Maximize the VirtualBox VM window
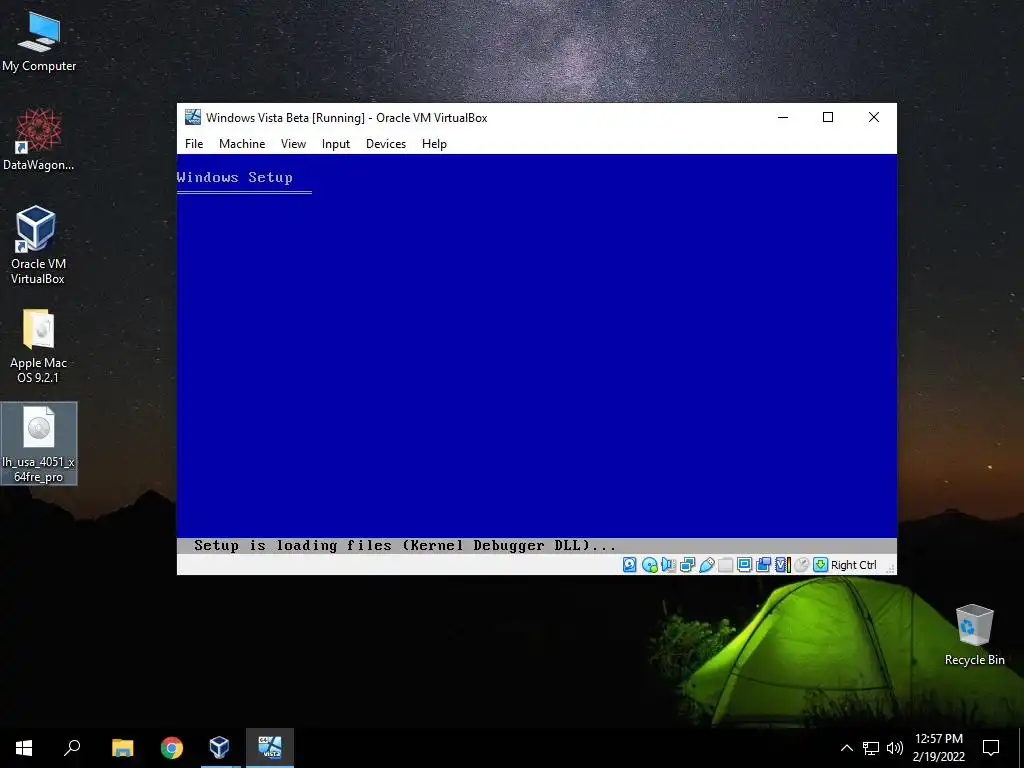The width and height of the screenshot is (1024, 768). pos(828,118)
